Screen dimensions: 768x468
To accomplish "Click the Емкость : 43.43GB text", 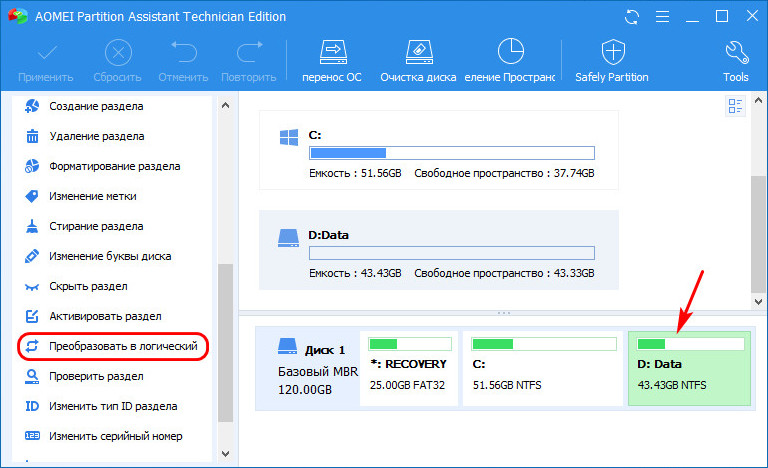I will pyautogui.click(x=355, y=273).
